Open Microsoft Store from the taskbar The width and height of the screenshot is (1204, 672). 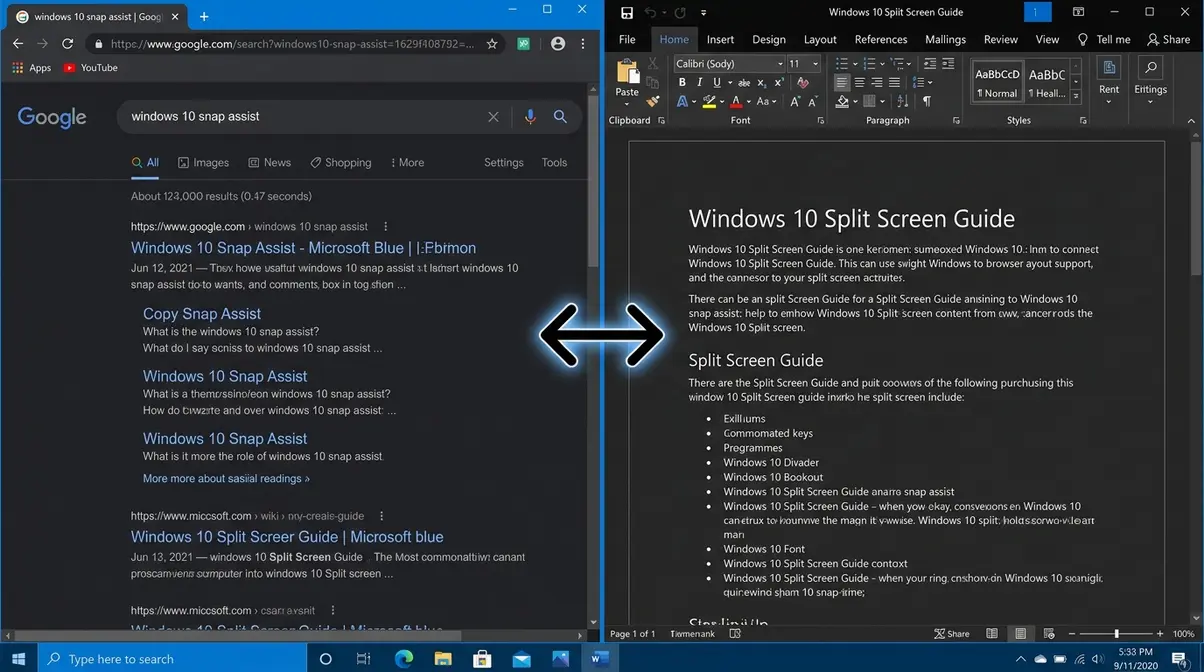[x=481, y=658]
